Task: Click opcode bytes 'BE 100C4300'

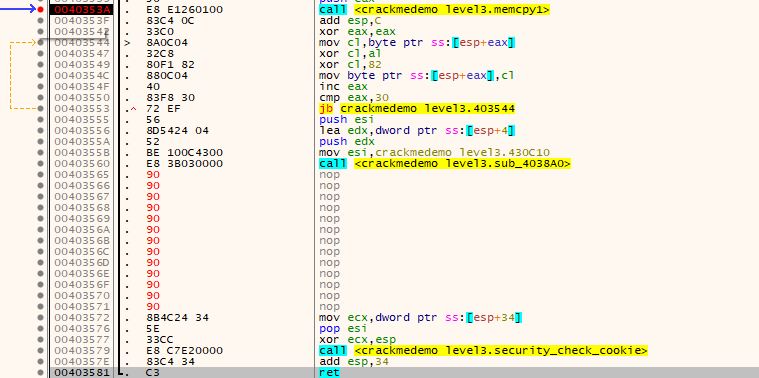Action: pos(184,152)
